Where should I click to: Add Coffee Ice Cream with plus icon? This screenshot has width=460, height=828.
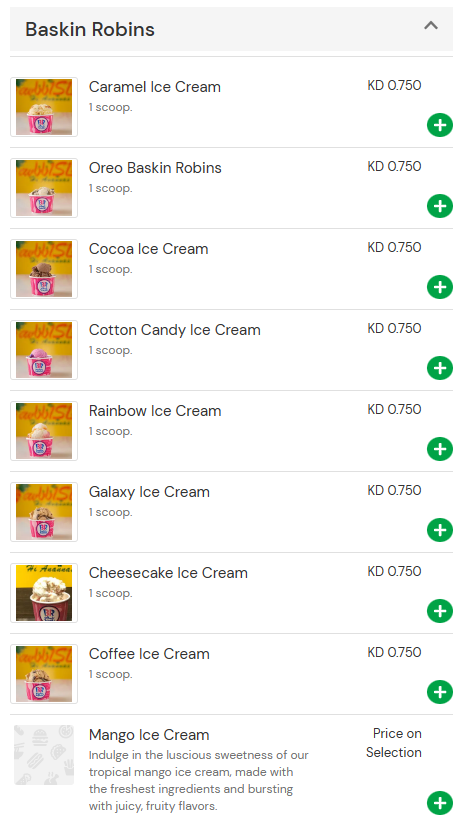pyautogui.click(x=440, y=692)
